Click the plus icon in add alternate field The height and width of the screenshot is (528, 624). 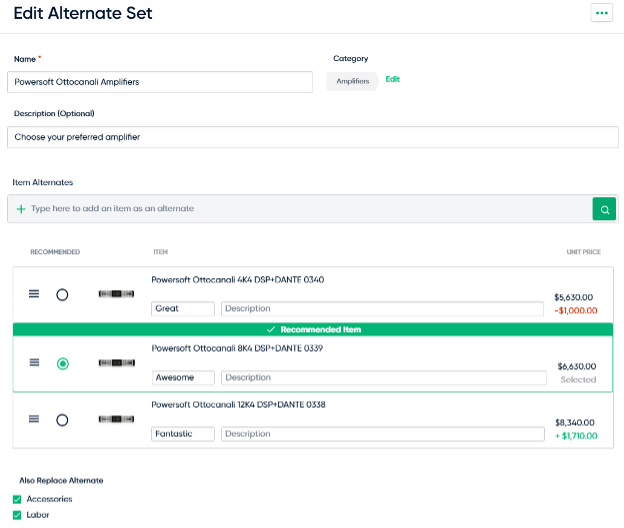click(21, 209)
